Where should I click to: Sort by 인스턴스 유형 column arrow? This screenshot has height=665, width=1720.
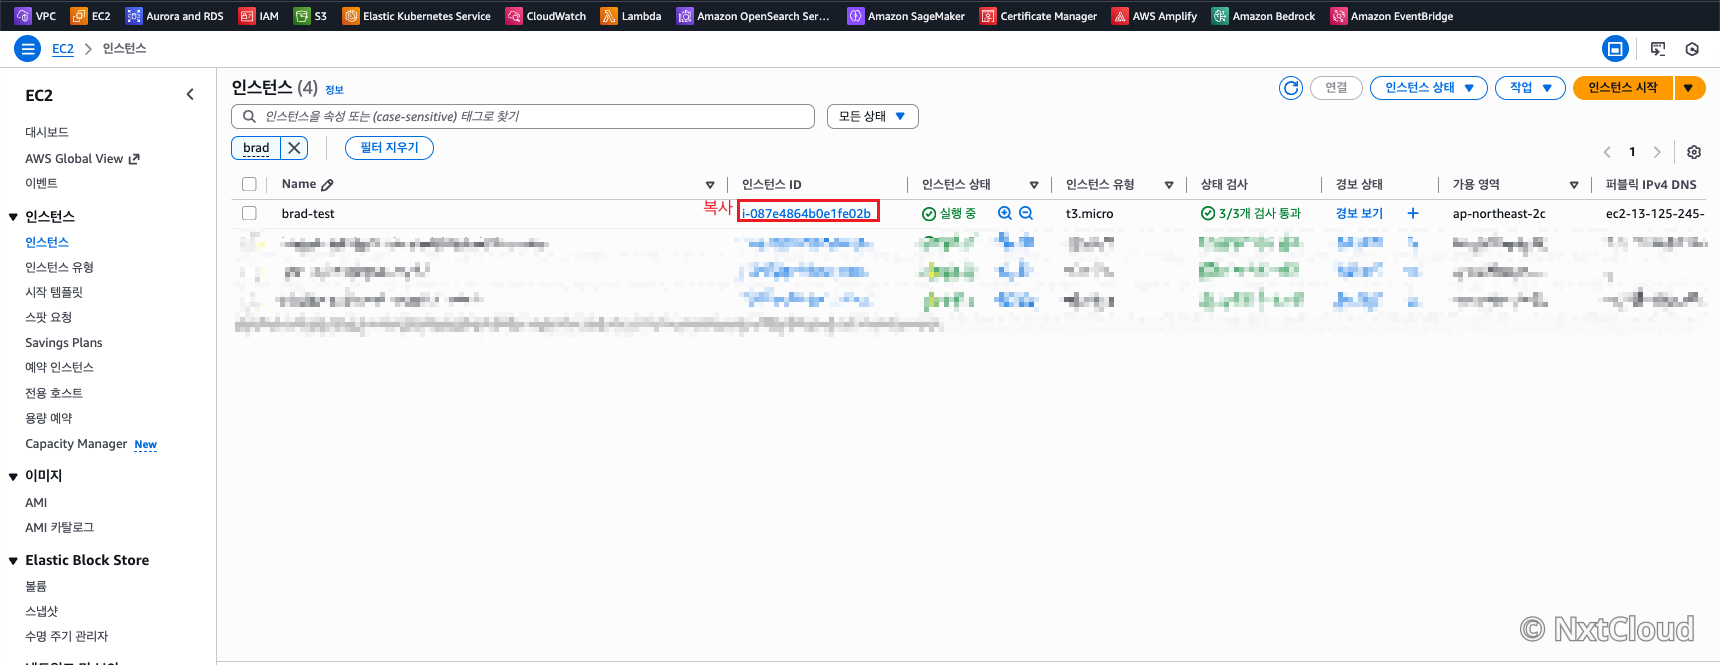[x=1169, y=185]
